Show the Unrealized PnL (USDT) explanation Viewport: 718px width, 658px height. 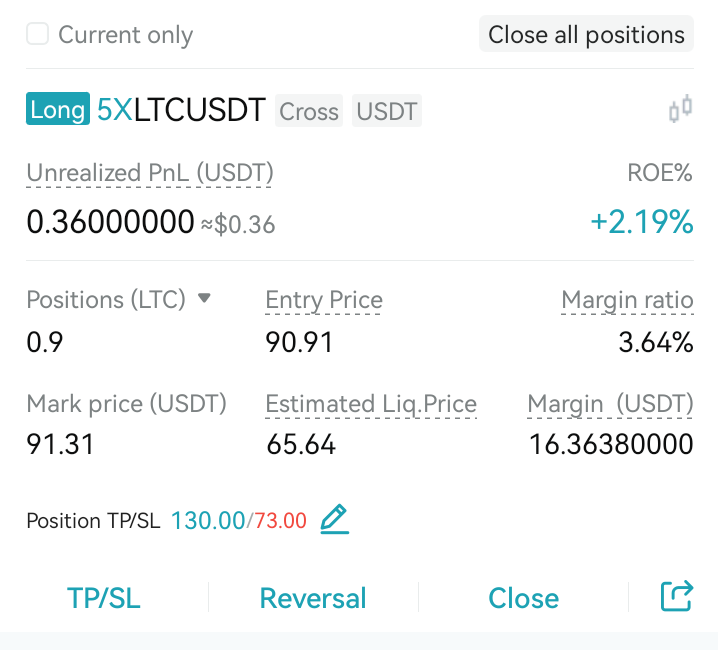[x=150, y=174]
